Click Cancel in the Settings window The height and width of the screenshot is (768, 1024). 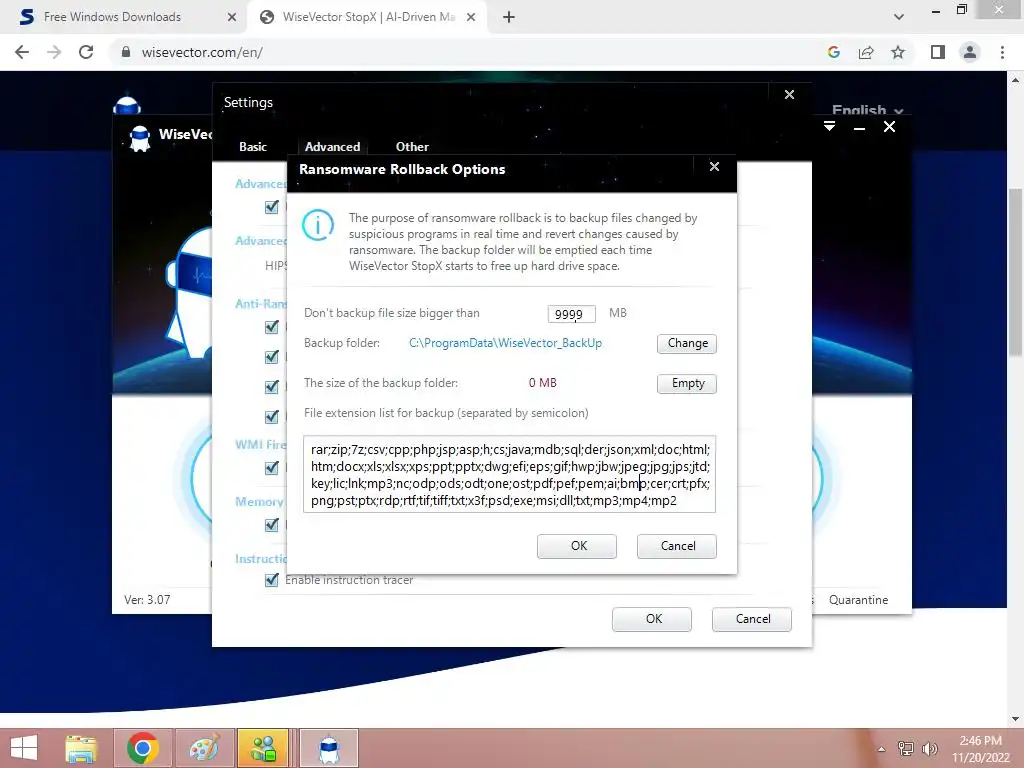click(x=752, y=619)
